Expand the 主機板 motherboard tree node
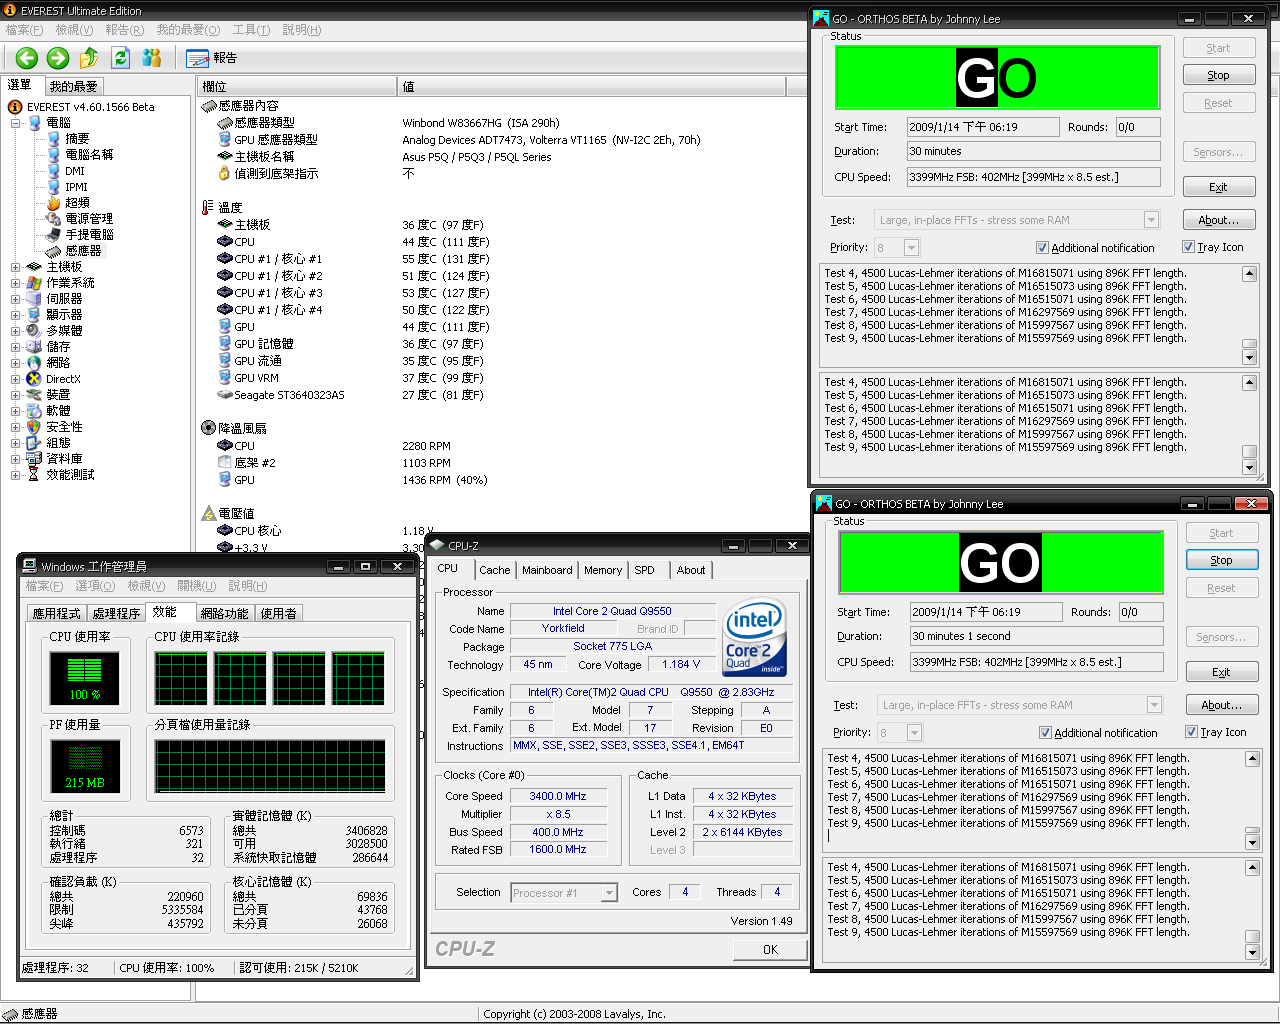This screenshot has width=1280, height=1024. point(15,267)
